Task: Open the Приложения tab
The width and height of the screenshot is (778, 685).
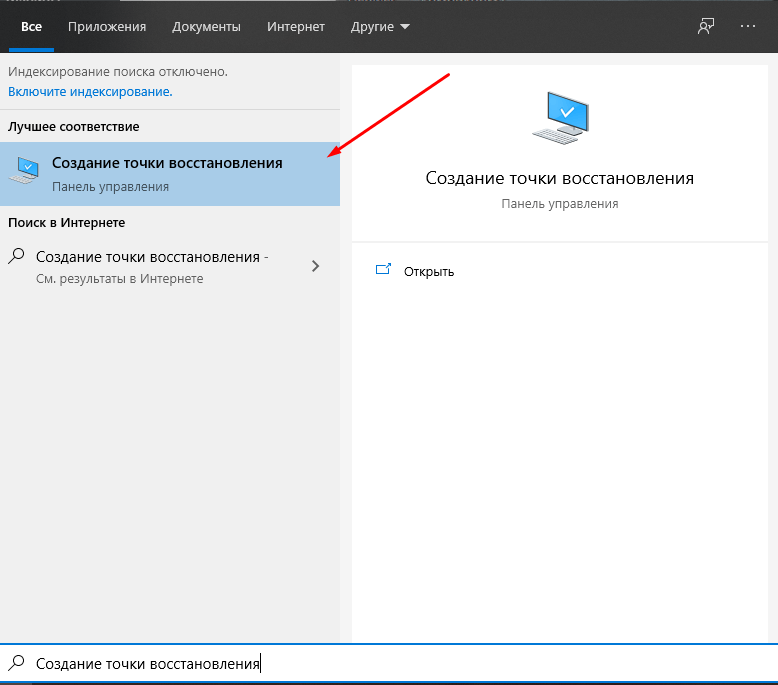Action: (107, 27)
